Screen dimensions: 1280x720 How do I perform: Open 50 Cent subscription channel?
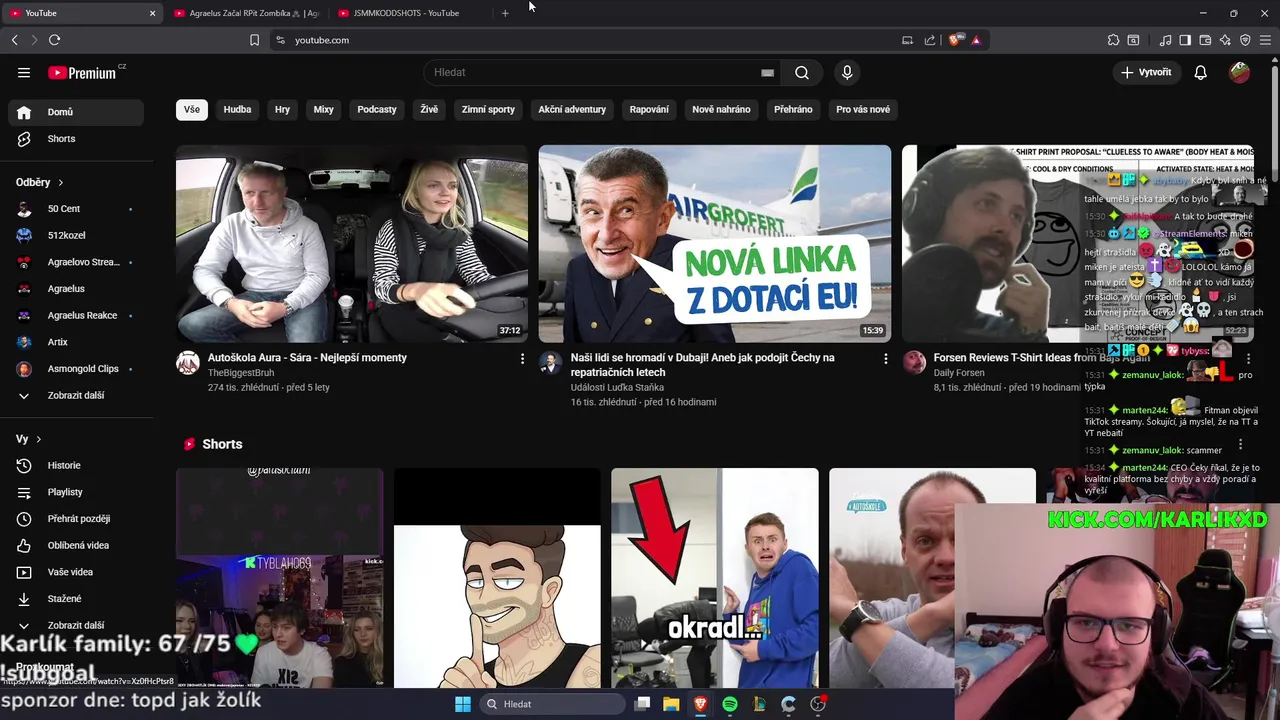(76, 209)
